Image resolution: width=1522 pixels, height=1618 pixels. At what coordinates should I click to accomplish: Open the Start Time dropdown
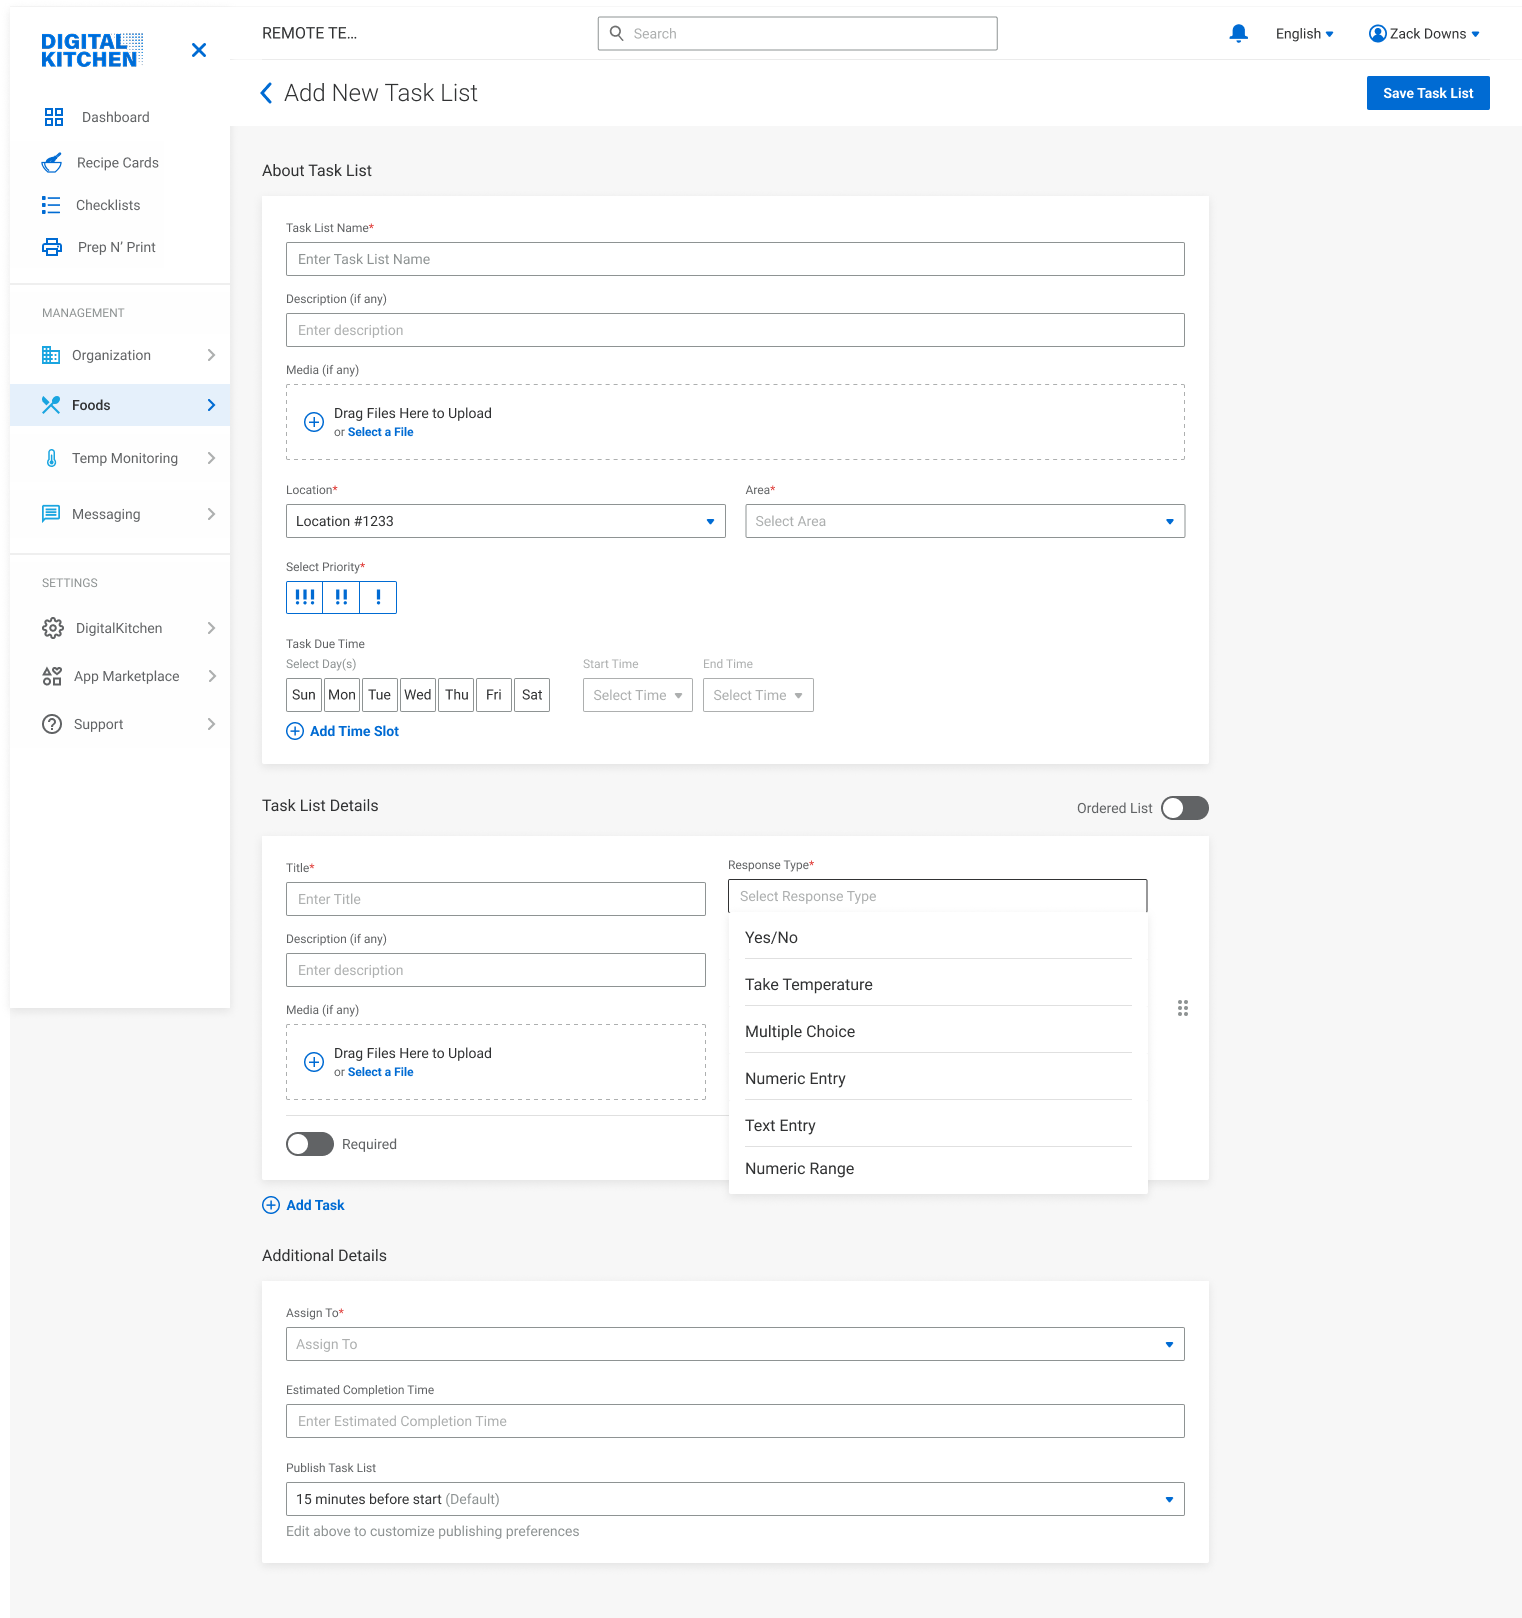click(x=637, y=695)
